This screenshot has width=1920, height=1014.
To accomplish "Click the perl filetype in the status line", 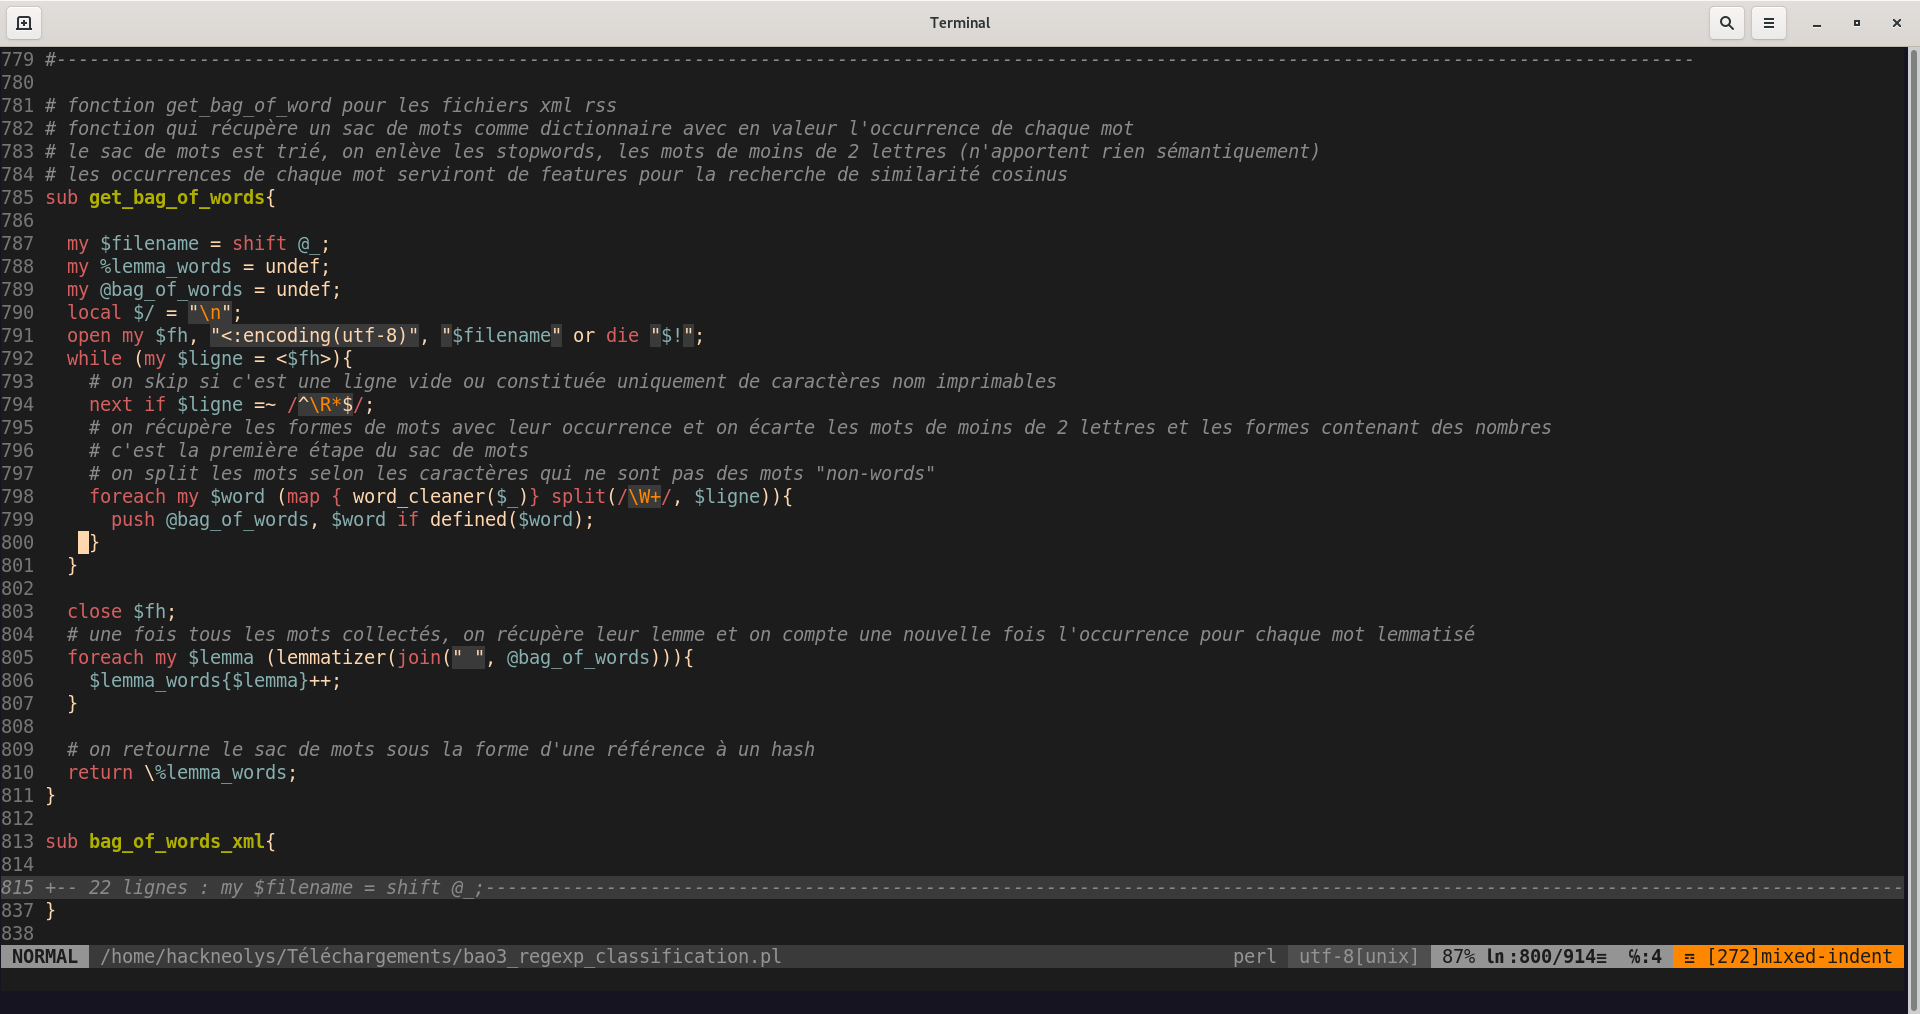I will click(1254, 956).
